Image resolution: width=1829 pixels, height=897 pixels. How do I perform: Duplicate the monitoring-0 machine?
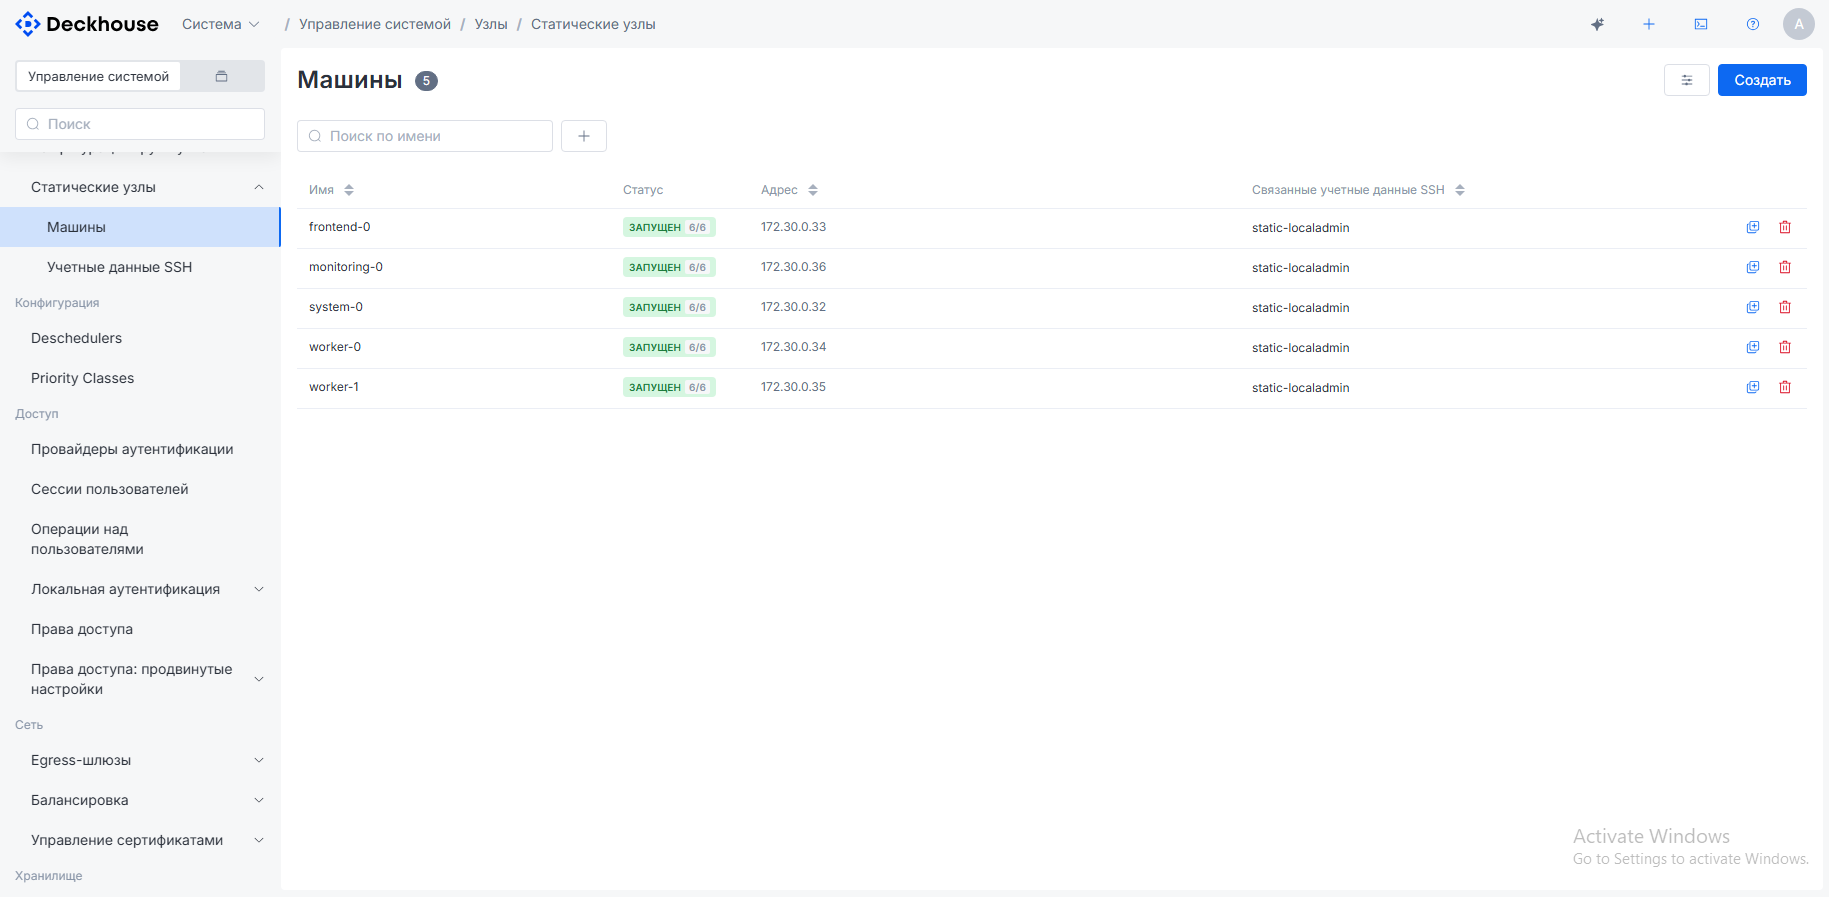(1753, 267)
